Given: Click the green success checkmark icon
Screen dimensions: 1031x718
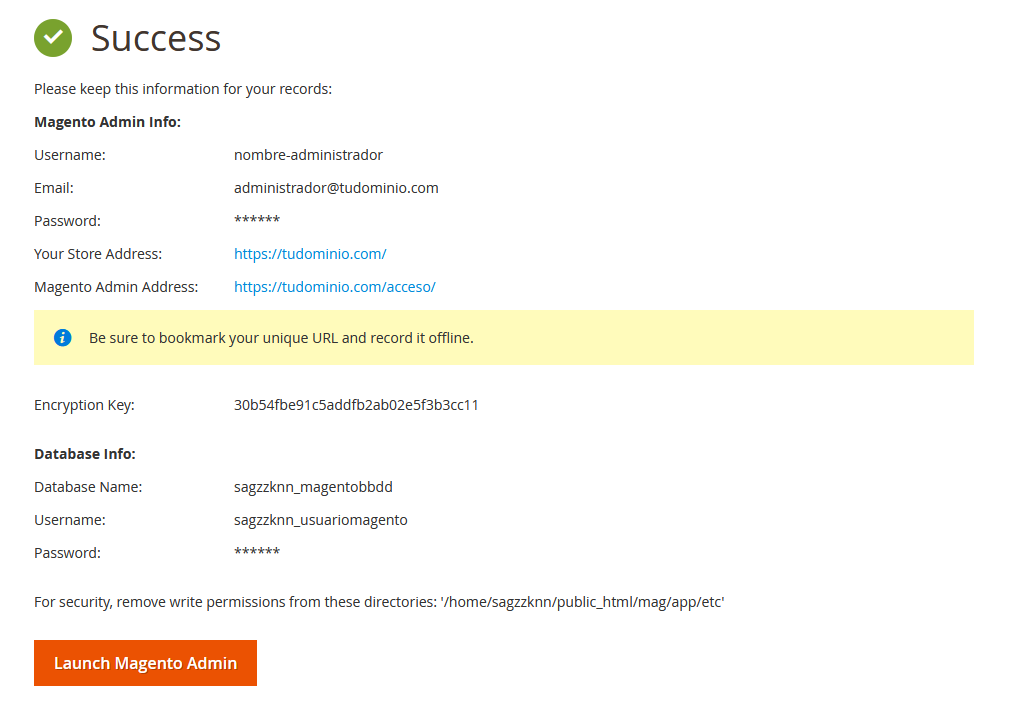Looking at the screenshot, I should pos(53,38).
